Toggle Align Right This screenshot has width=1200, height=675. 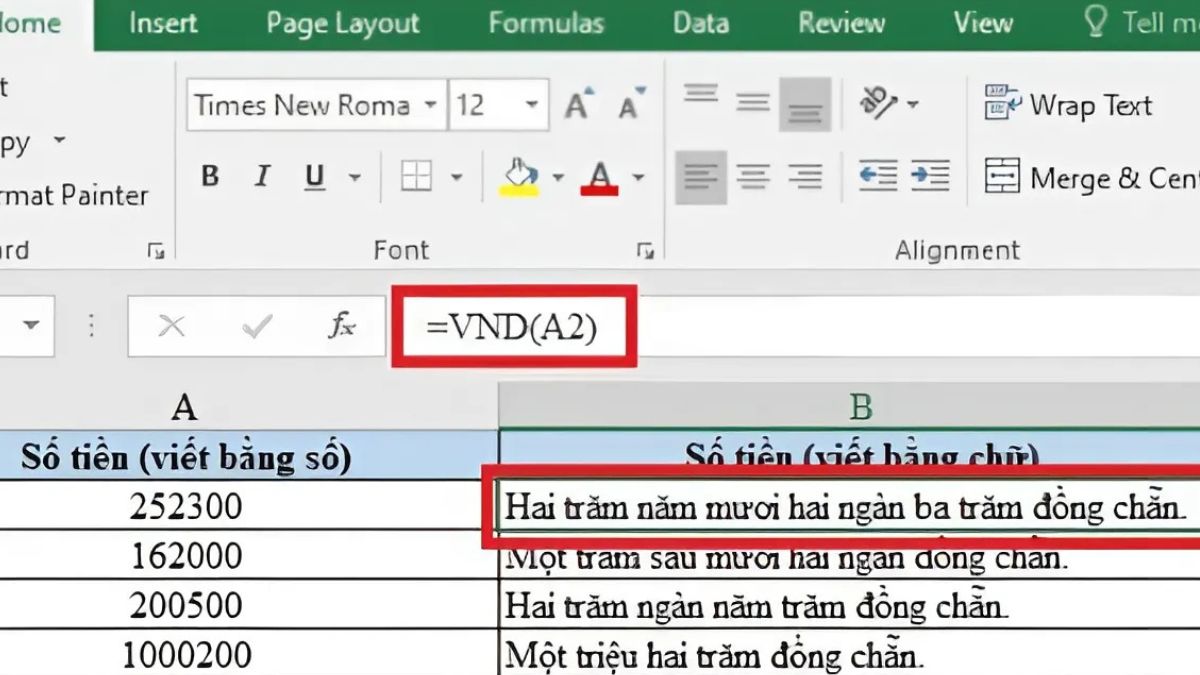pos(804,177)
